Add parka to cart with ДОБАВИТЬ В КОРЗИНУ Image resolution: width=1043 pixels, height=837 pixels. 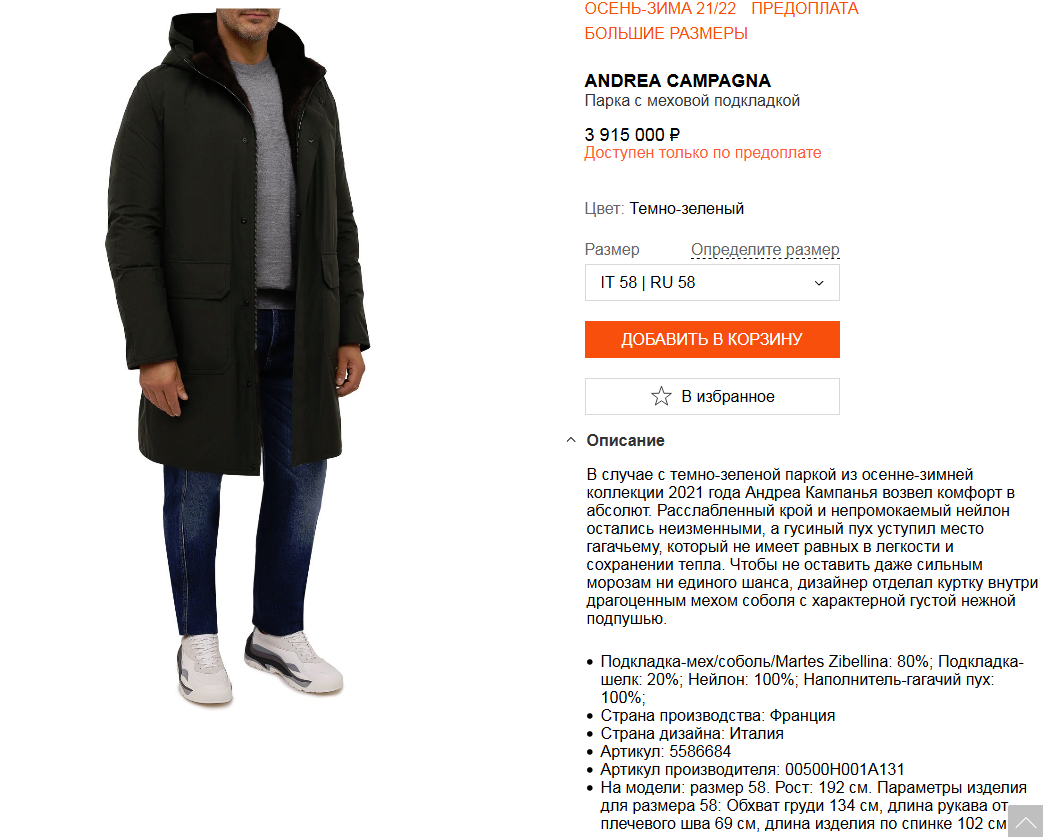pos(712,339)
